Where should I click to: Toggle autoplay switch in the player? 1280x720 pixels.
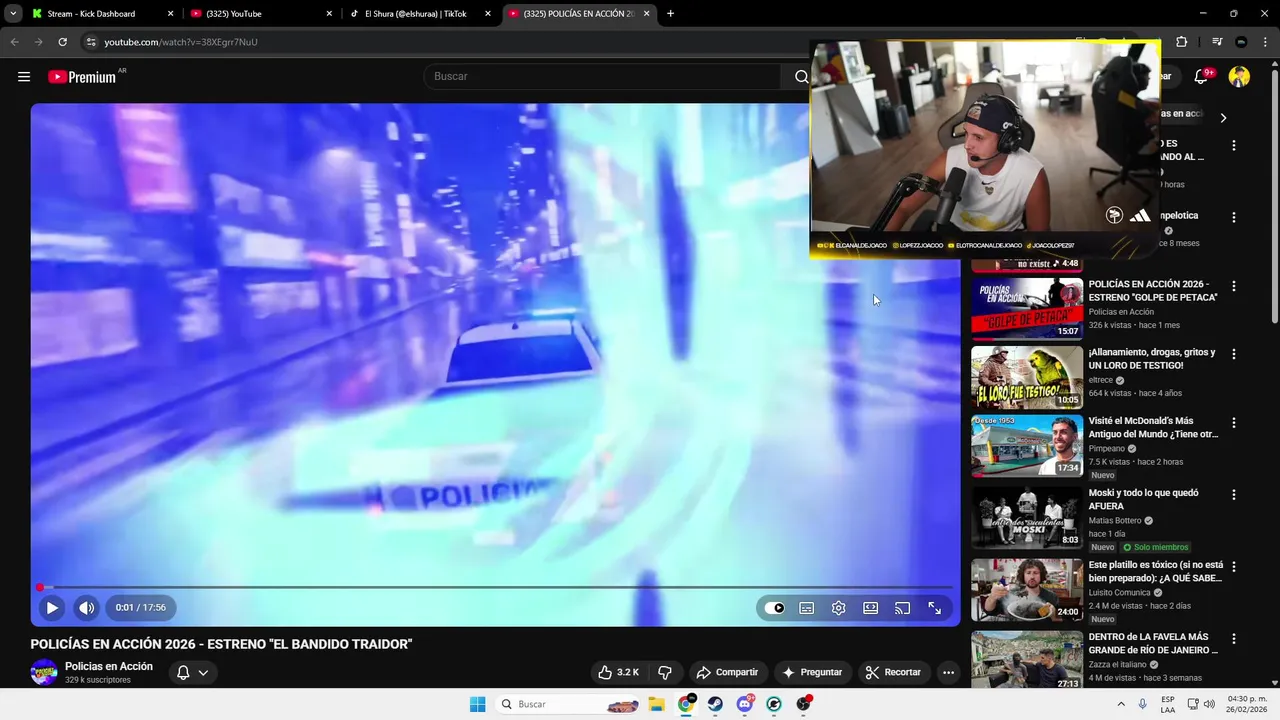click(775, 608)
